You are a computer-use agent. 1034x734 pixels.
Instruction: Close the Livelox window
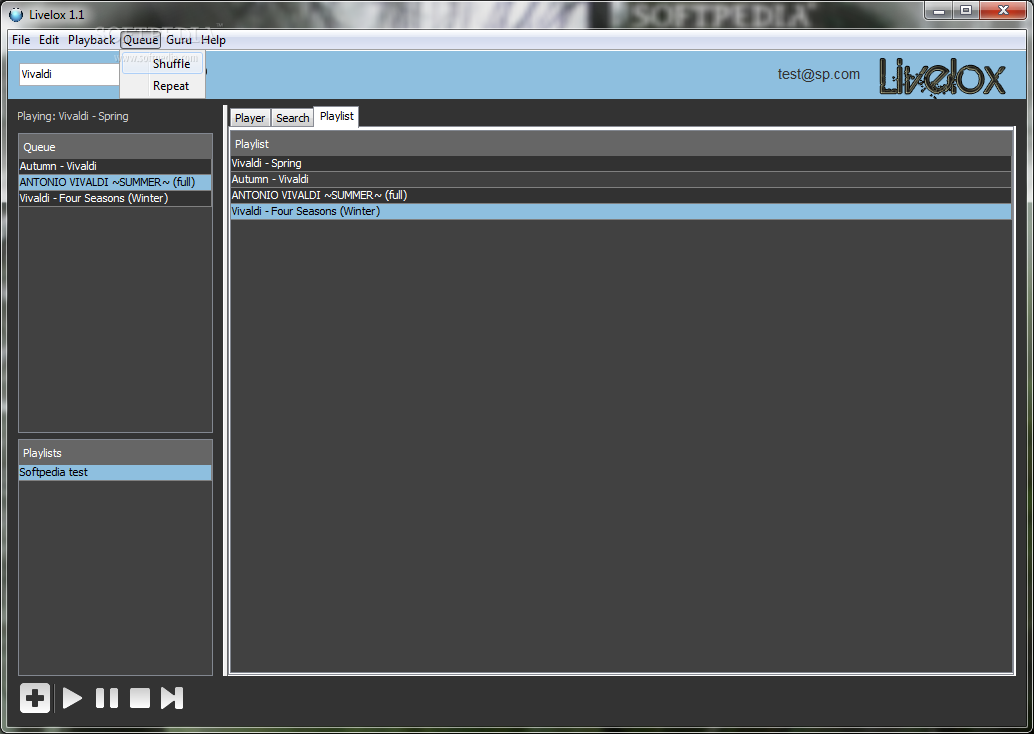pos(1003,11)
